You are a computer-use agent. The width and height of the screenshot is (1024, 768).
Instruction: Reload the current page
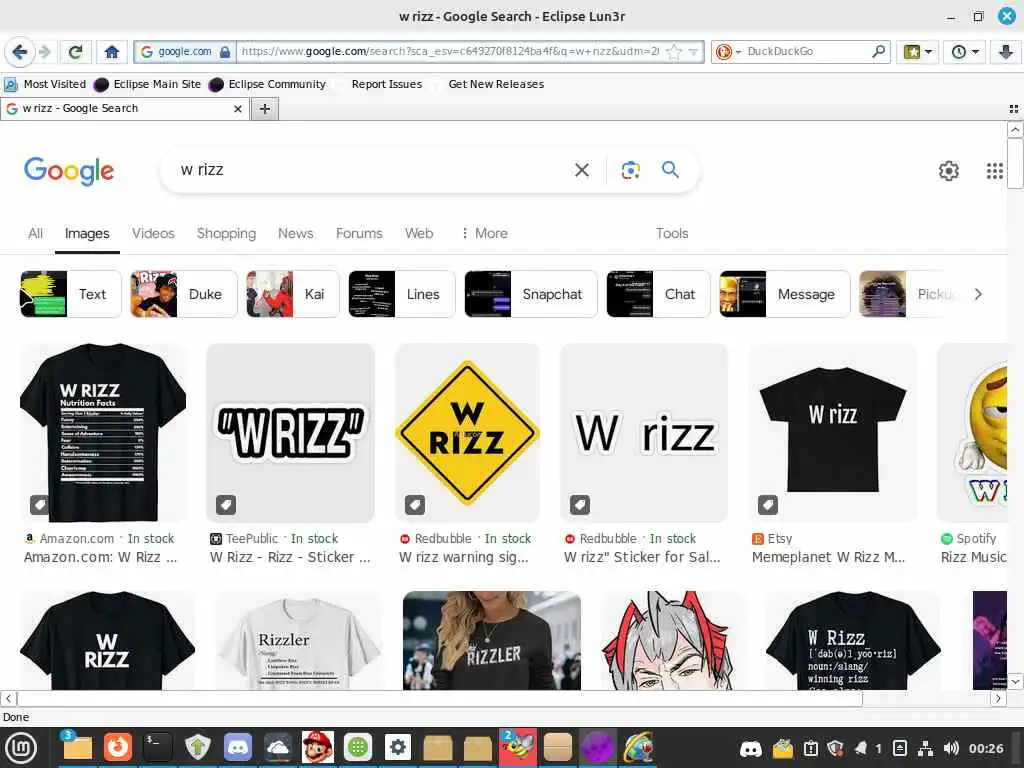click(x=76, y=52)
